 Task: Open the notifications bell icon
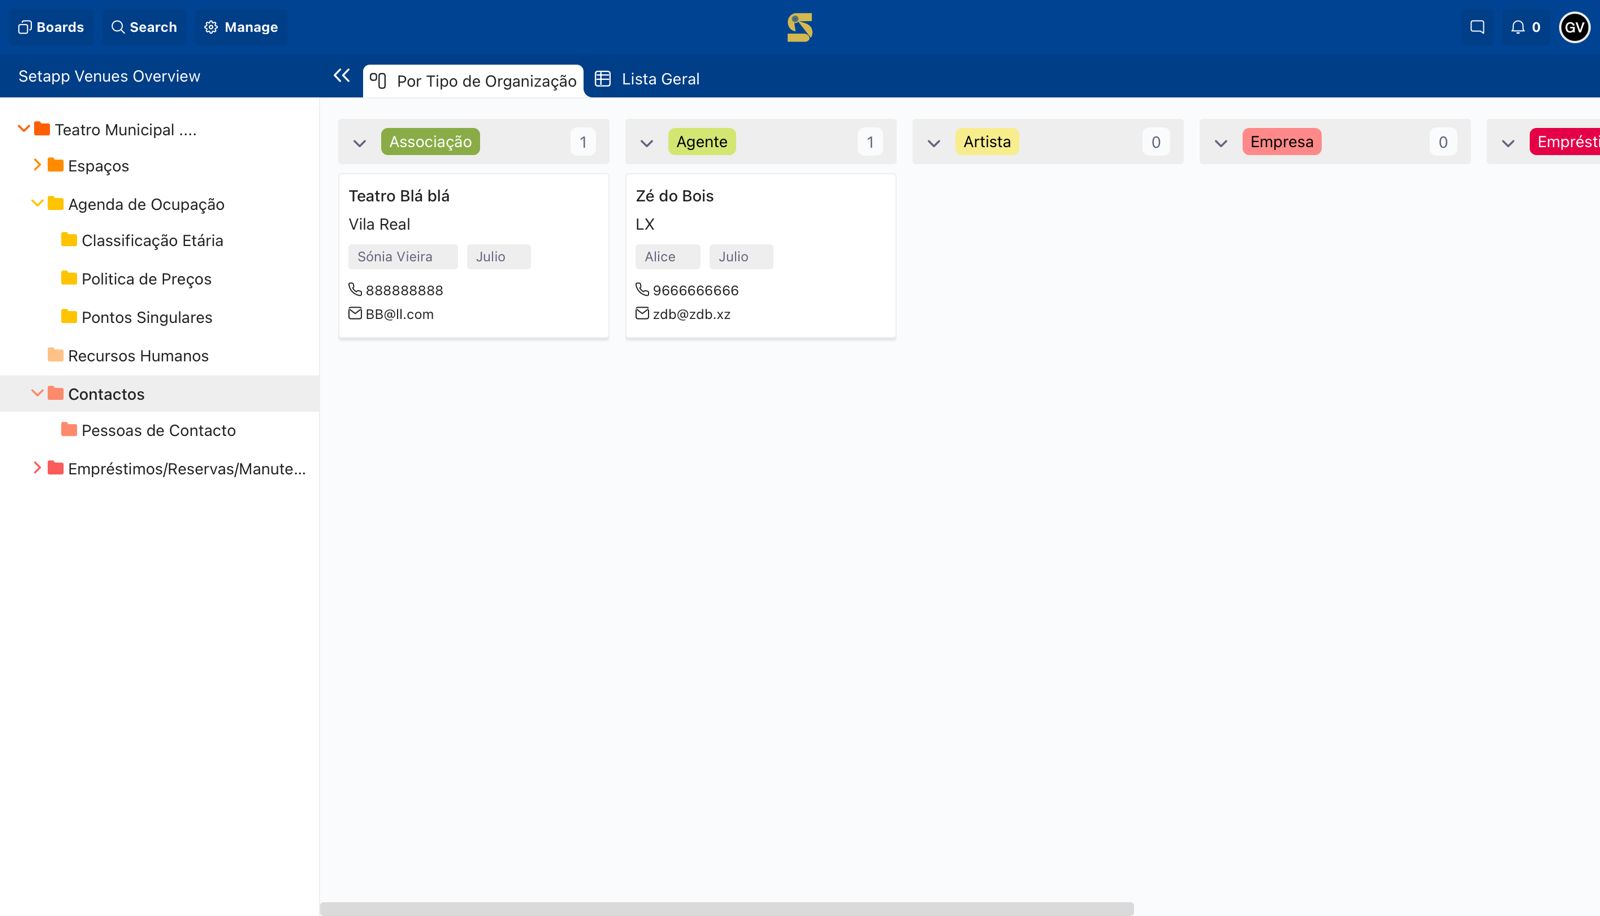(x=1519, y=27)
